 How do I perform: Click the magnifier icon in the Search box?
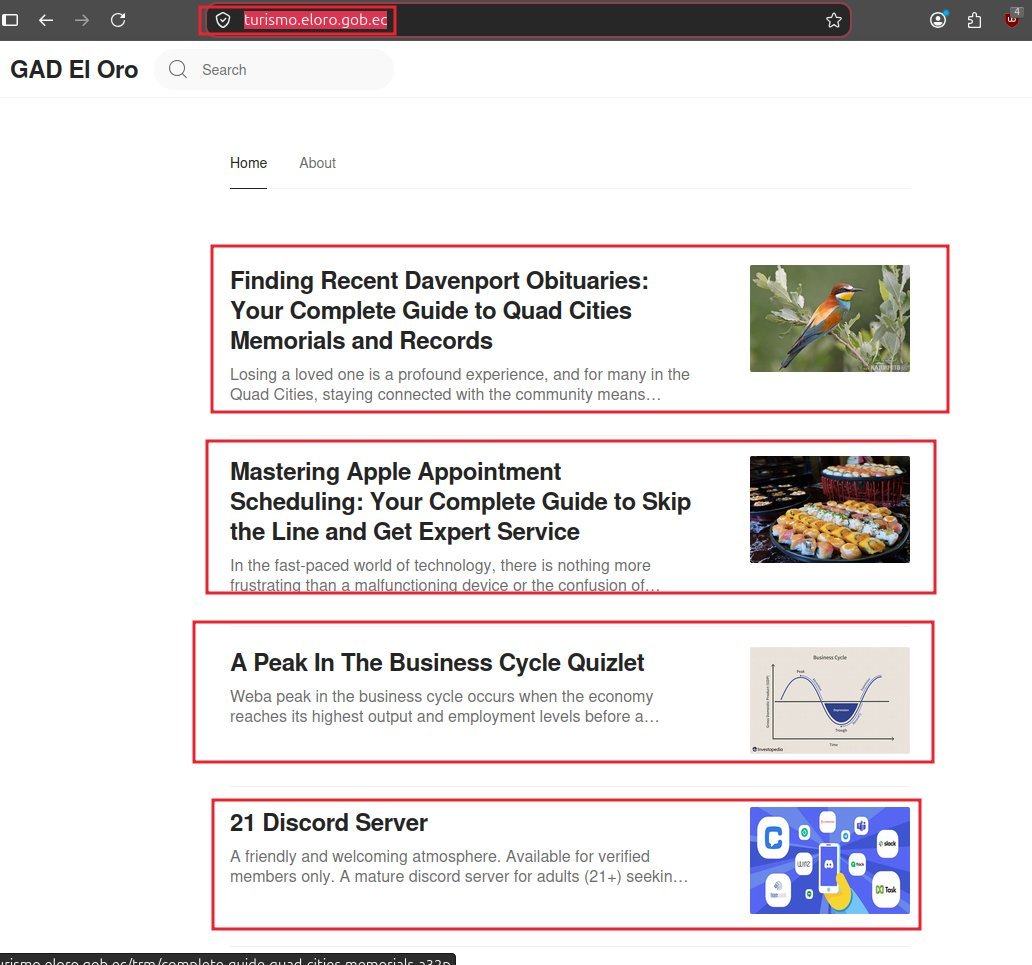click(178, 69)
